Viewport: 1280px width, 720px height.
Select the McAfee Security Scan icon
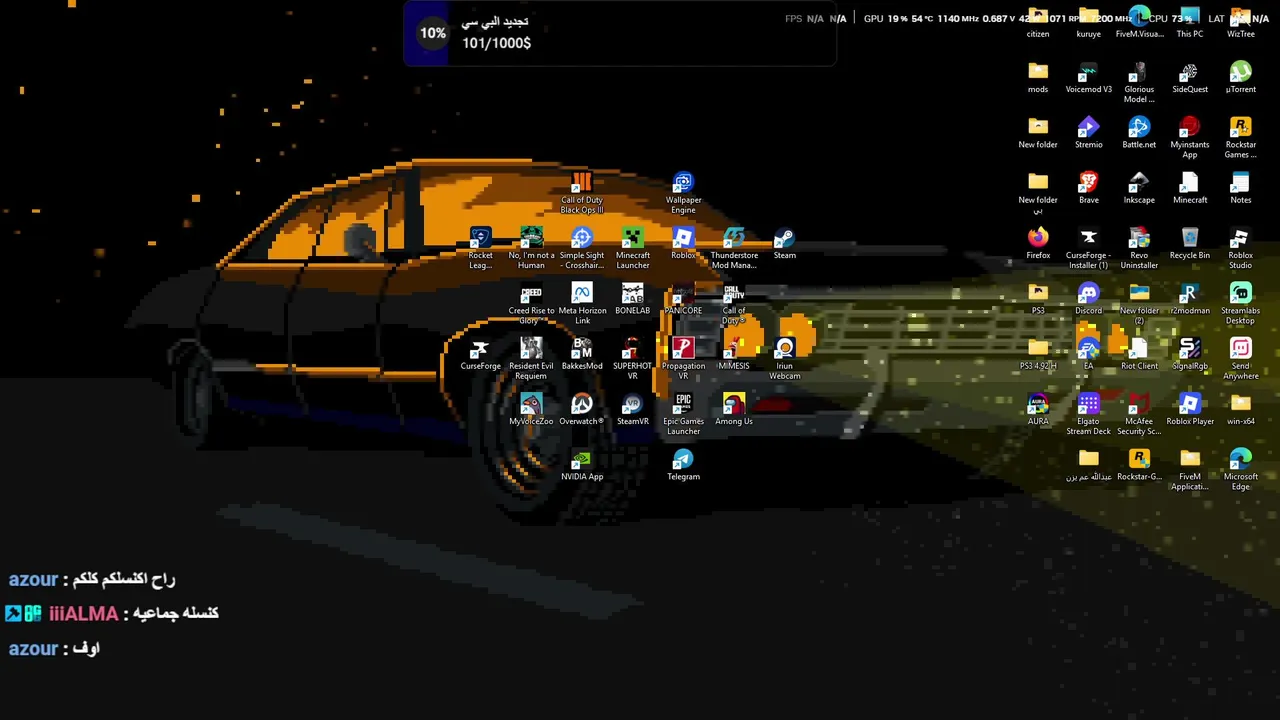click(1139, 414)
